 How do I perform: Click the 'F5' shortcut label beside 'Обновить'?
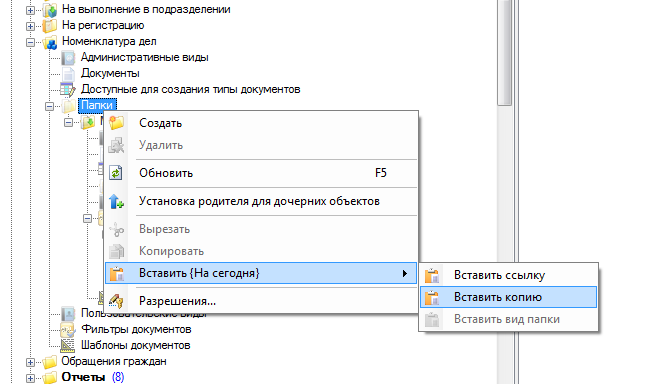(x=380, y=173)
